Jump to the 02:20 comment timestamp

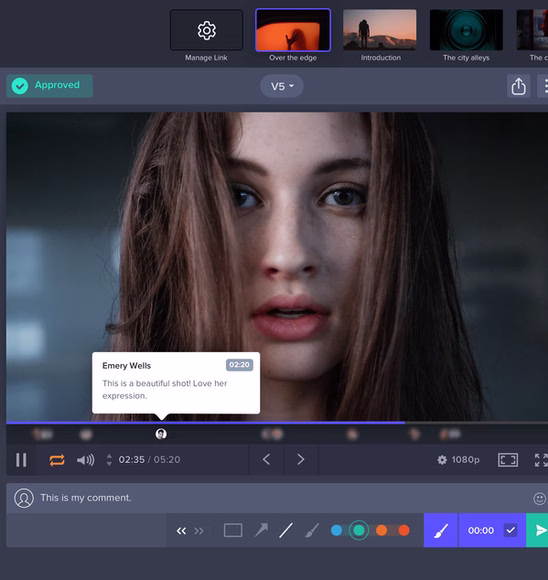[239, 365]
